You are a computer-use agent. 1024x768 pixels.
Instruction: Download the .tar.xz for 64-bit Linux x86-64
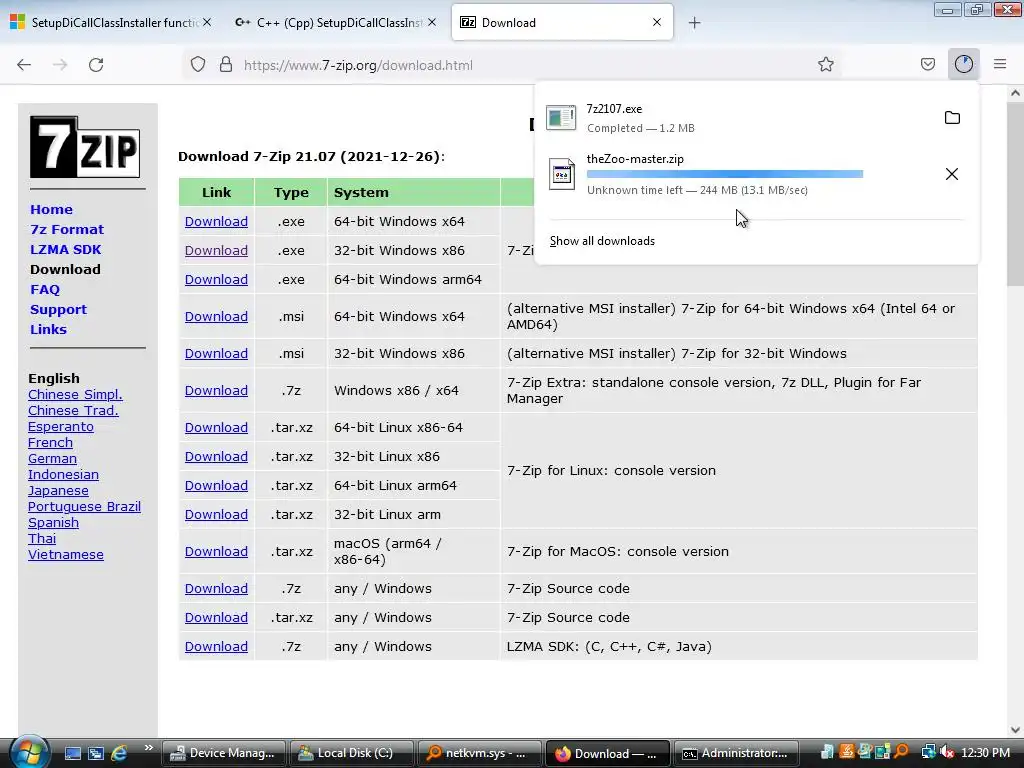[216, 427]
